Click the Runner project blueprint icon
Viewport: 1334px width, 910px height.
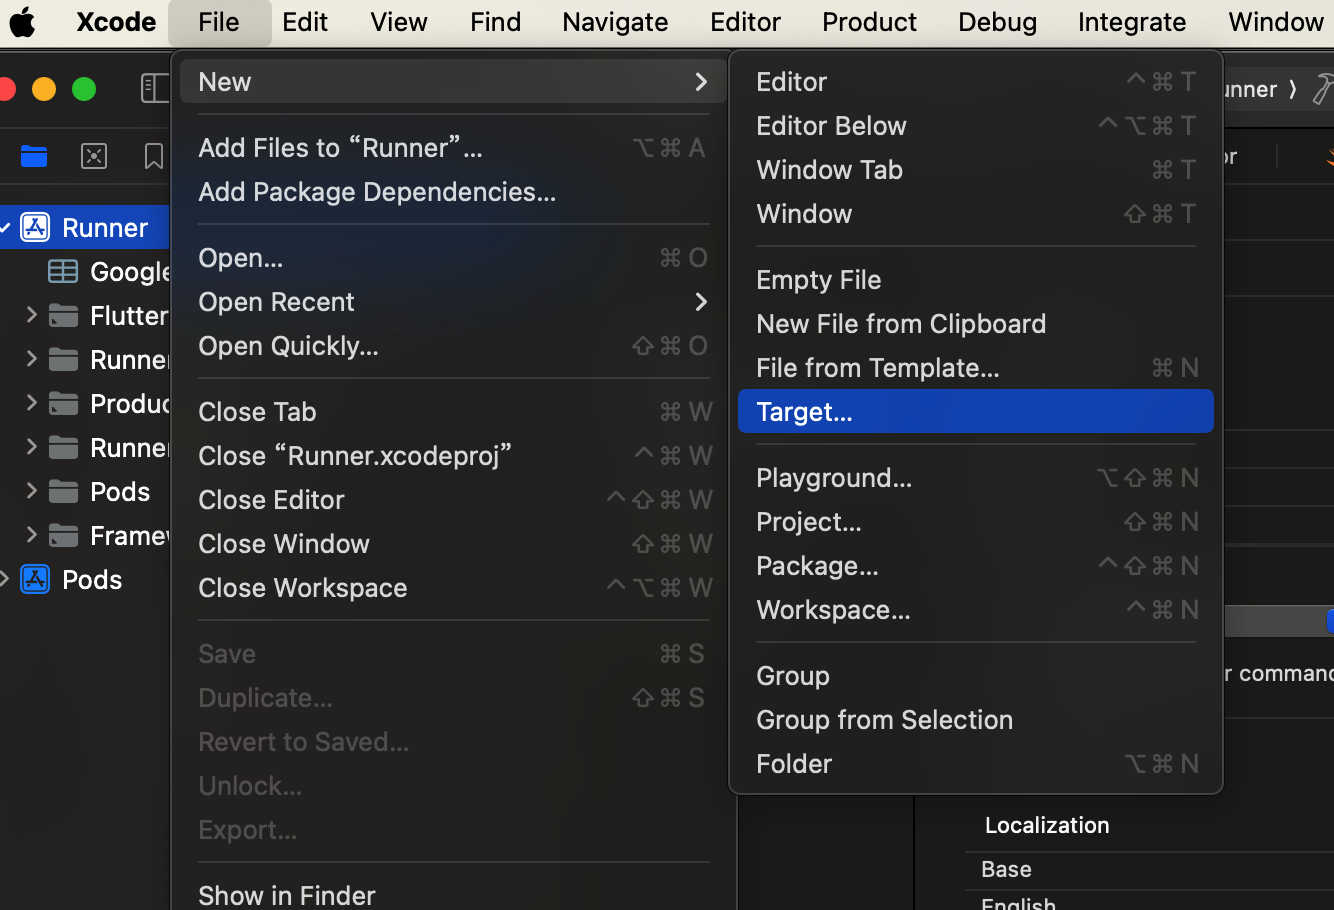35,227
